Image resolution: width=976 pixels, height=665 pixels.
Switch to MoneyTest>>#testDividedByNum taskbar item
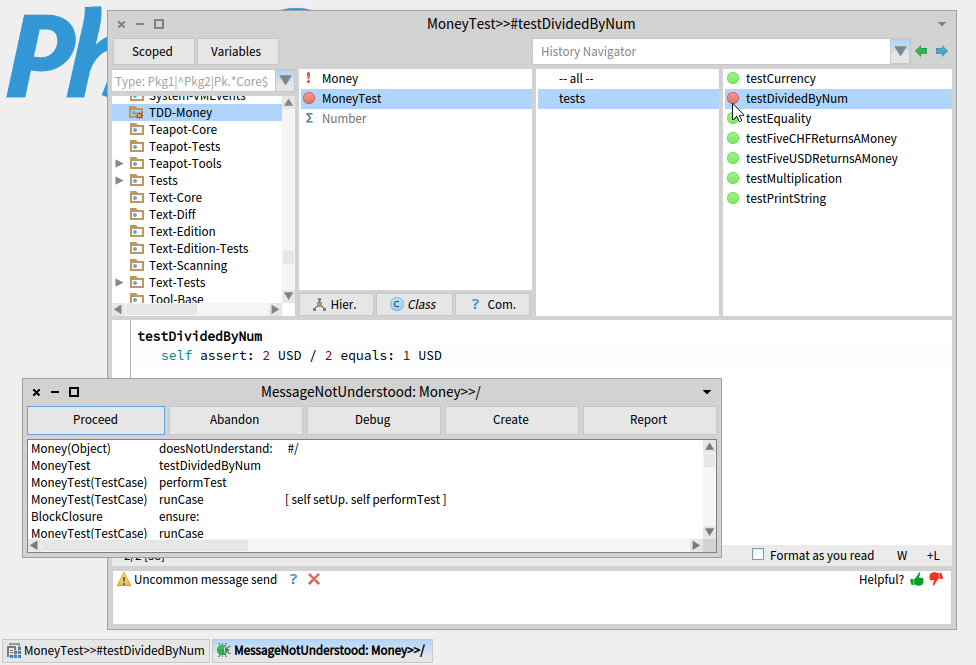coord(106,651)
